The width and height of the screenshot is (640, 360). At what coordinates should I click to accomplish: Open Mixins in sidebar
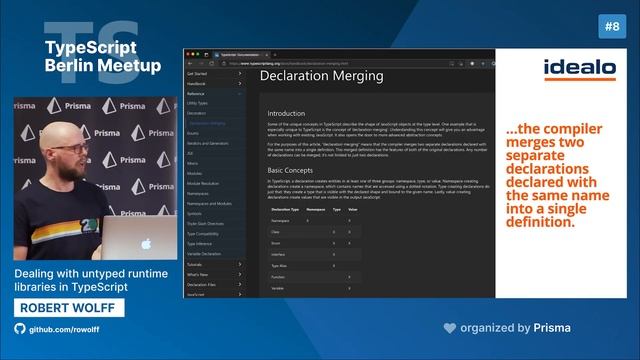[x=192, y=163]
